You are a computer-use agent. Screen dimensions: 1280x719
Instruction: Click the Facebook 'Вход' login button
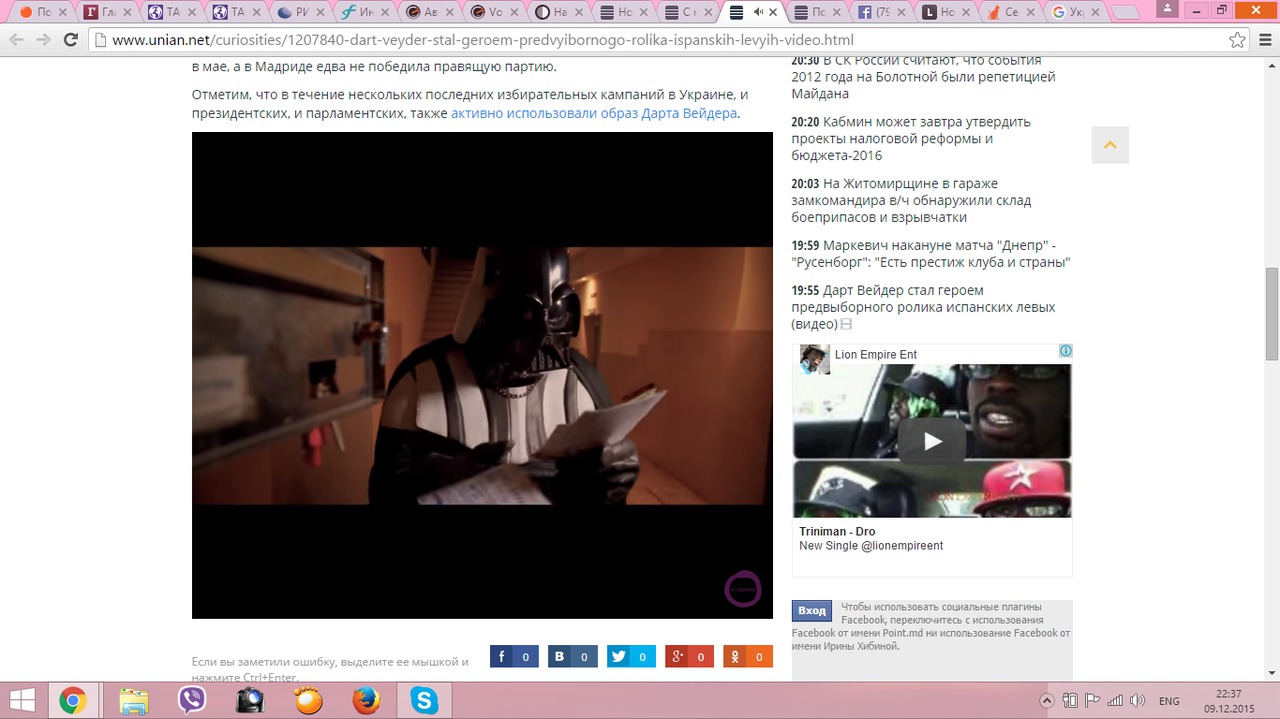pyautogui.click(x=812, y=610)
